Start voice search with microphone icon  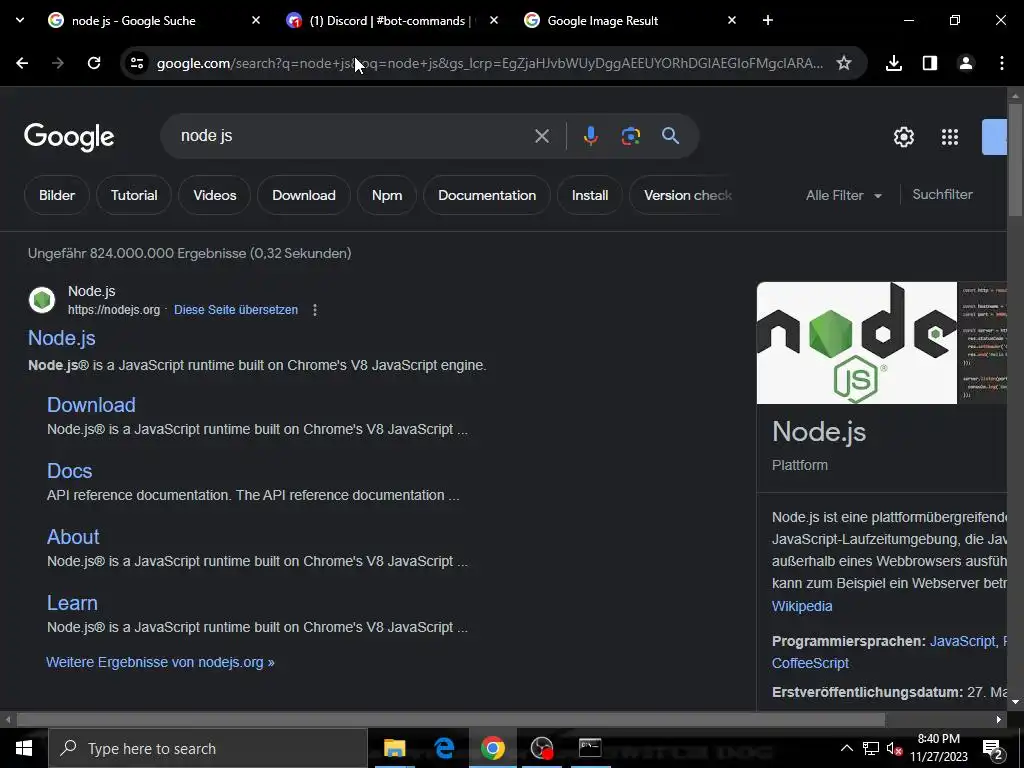(x=590, y=136)
